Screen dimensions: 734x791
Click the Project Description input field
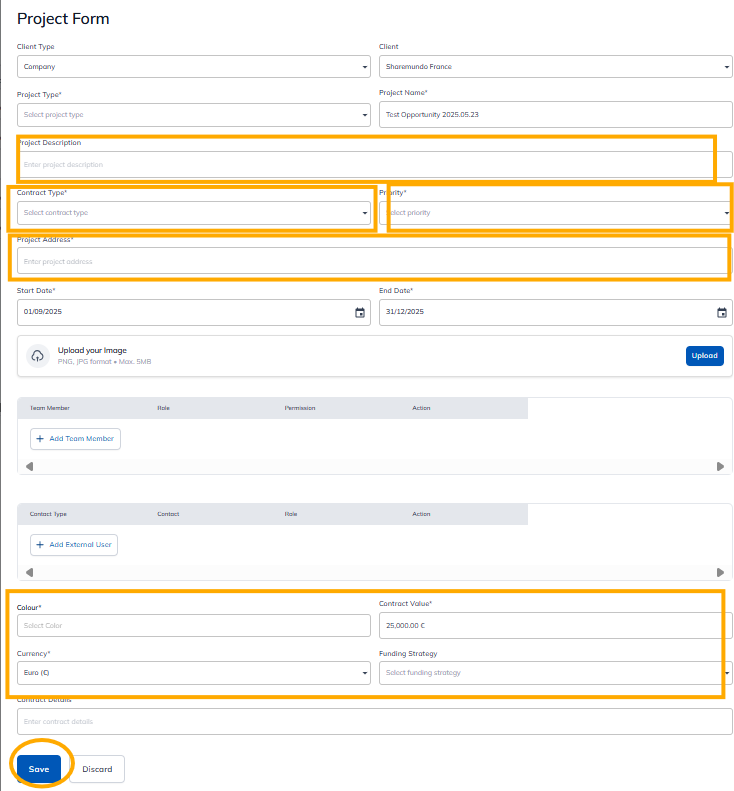click(365, 164)
